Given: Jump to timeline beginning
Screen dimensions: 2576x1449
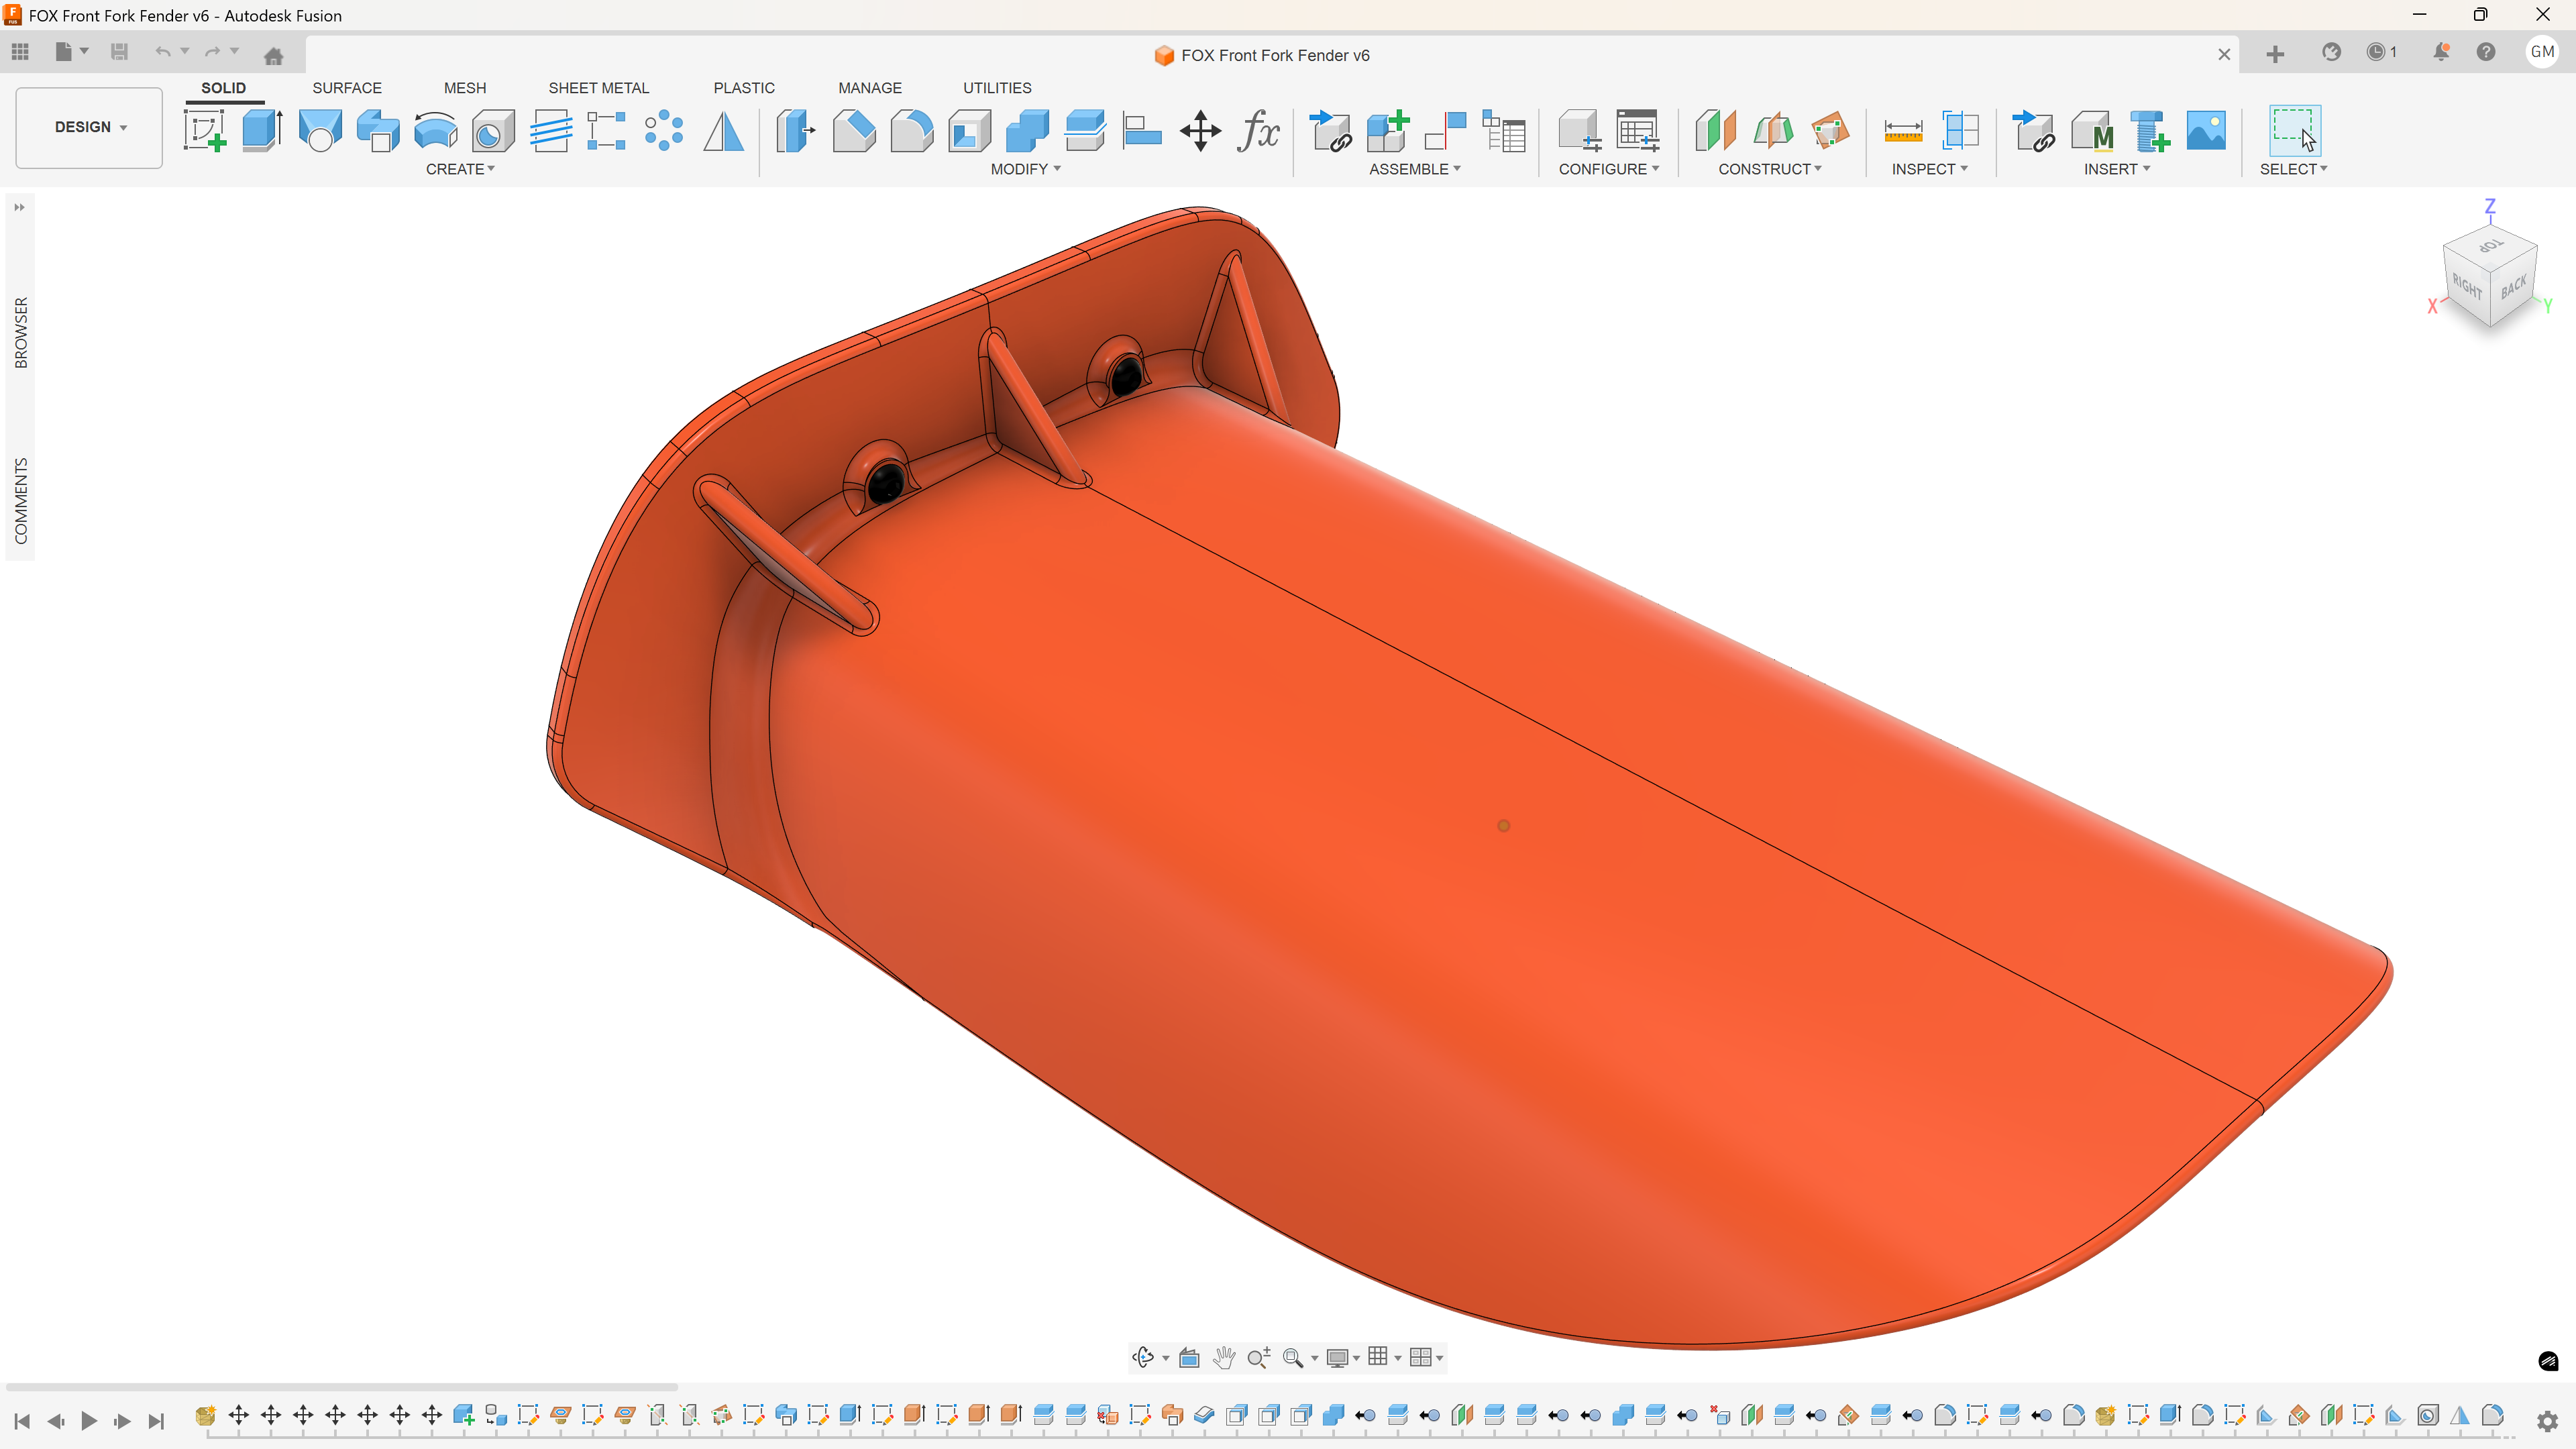Looking at the screenshot, I should pyautogui.click(x=22, y=1421).
